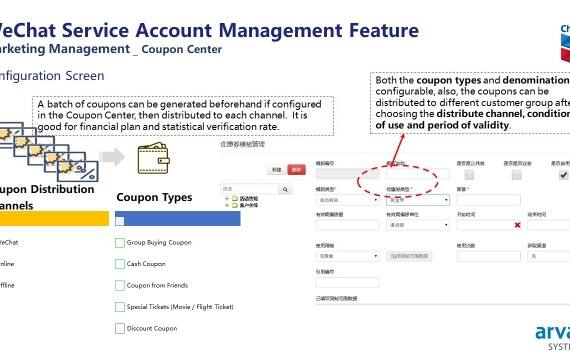The width and height of the screenshot is (570, 360).
Task: Click the gray arrow between coupons and wallet
Action: tap(113, 157)
